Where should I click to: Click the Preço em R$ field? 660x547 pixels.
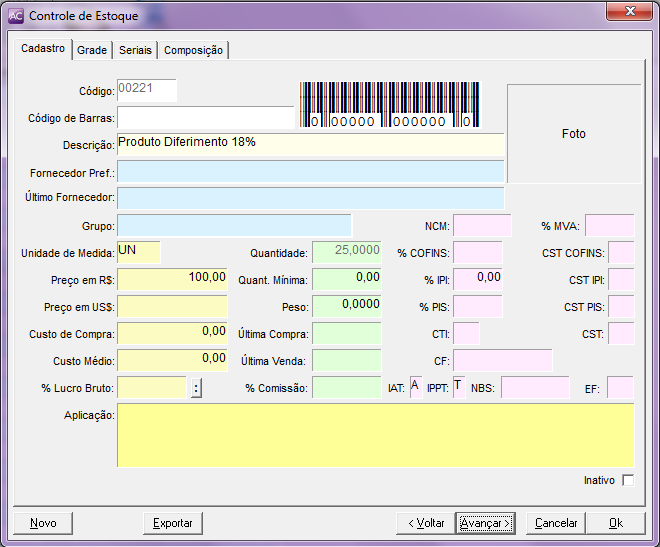[173, 279]
